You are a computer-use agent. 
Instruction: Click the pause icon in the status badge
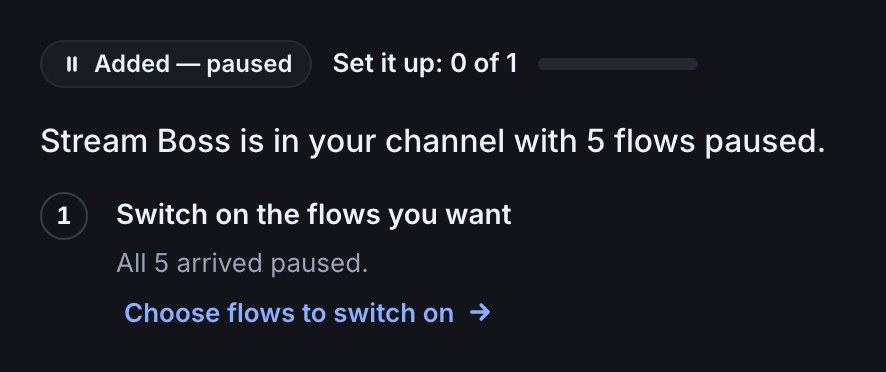72,64
